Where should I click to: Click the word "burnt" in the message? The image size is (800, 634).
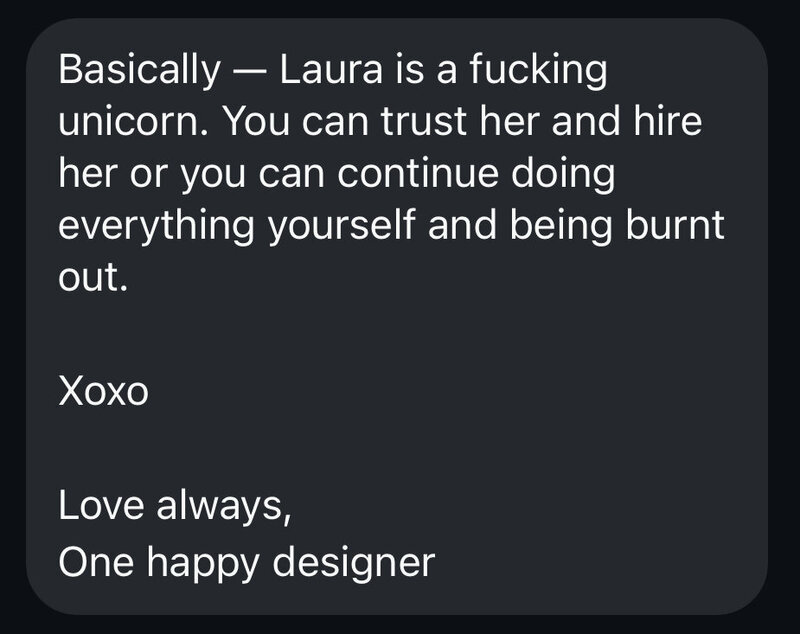(x=674, y=224)
